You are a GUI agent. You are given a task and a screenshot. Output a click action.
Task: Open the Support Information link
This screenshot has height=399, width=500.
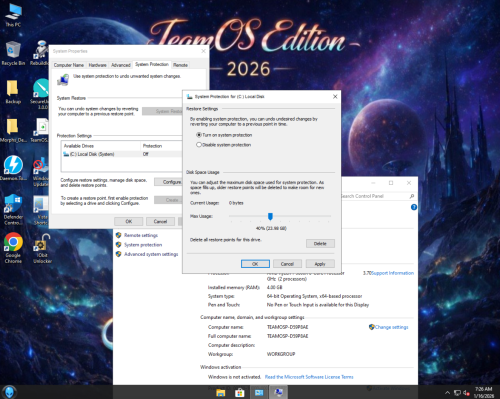tap(393, 273)
